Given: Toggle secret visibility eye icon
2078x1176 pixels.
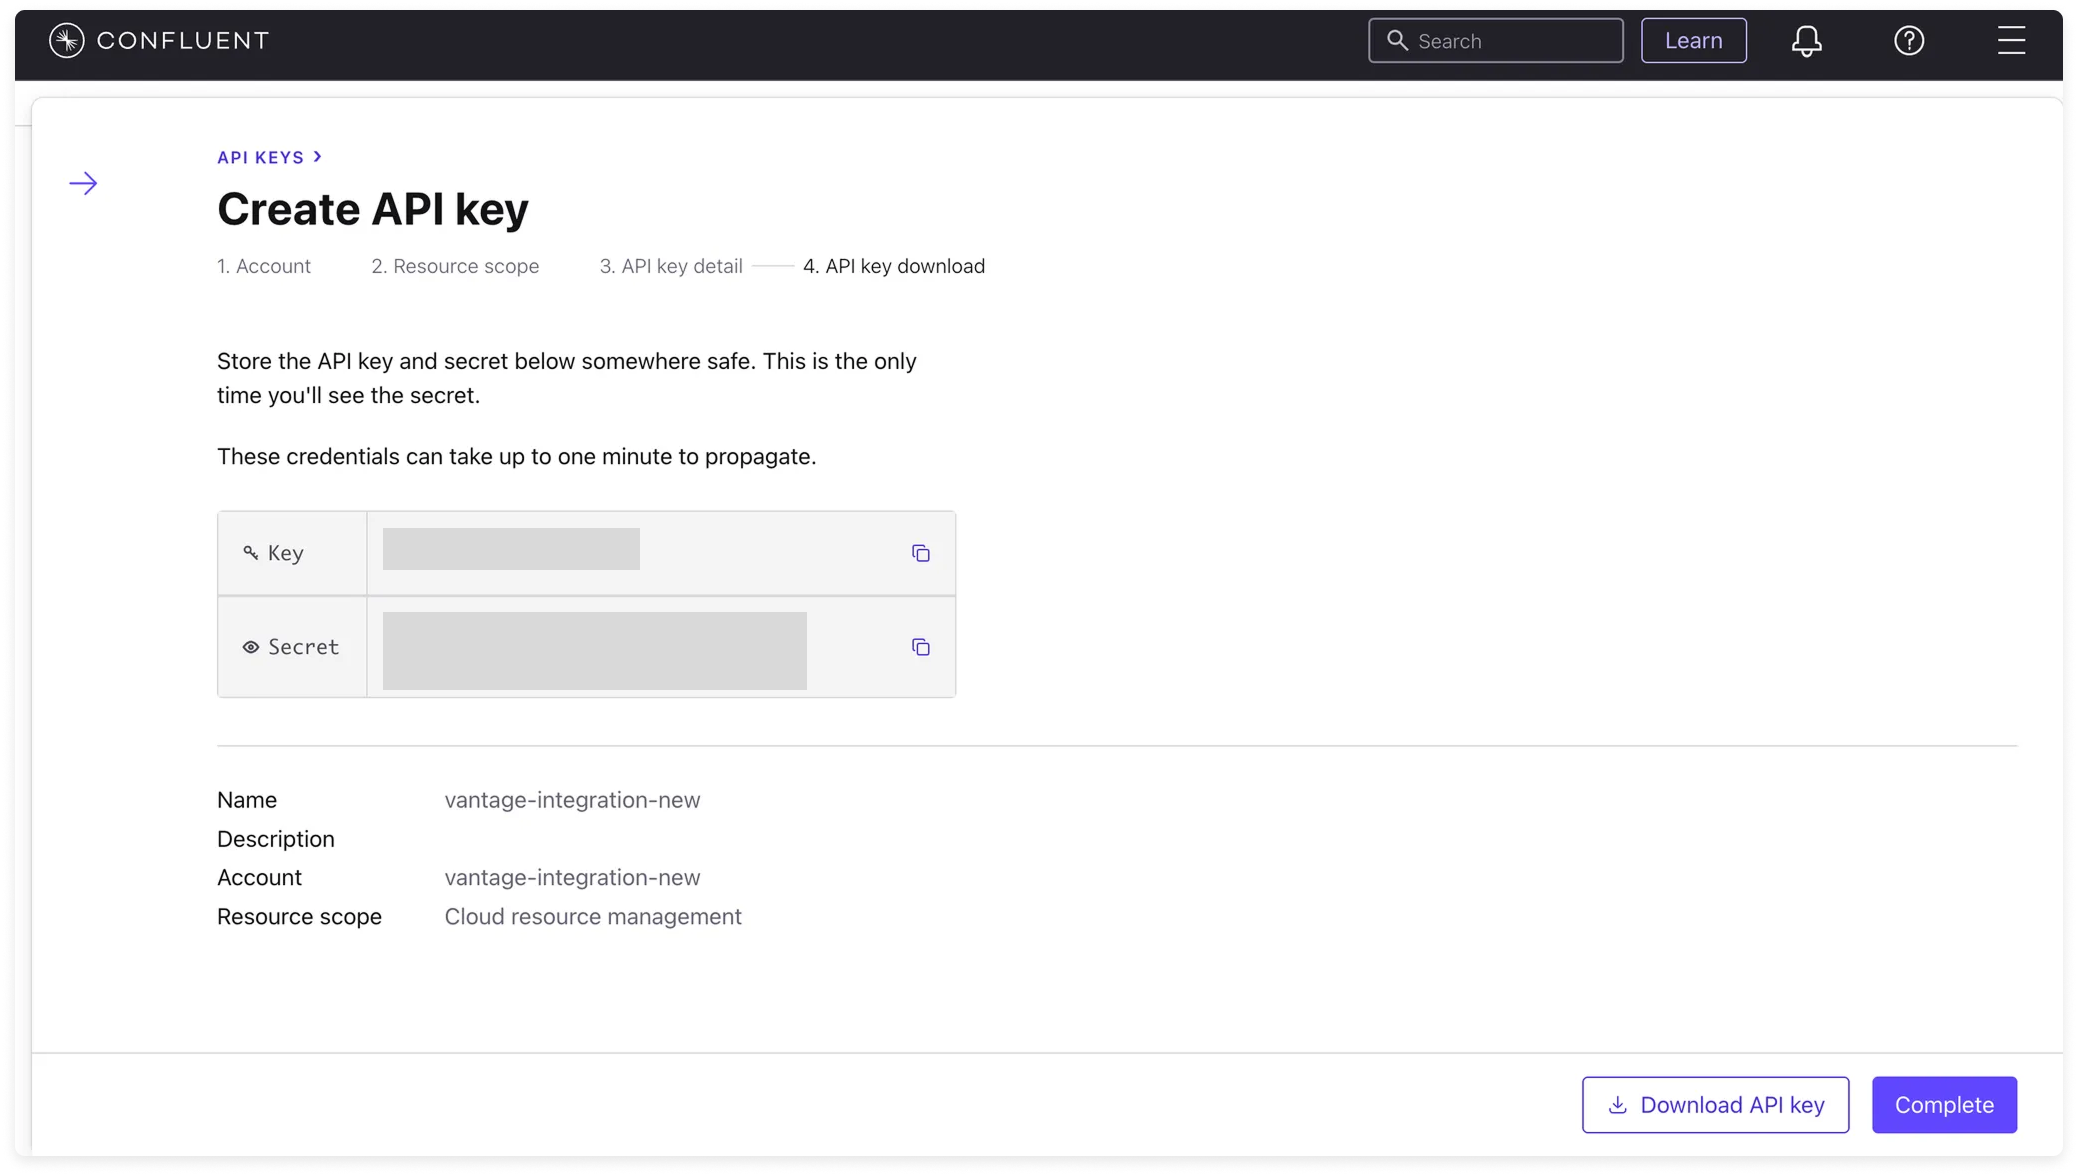Looking at the screenshot, I should pyautogui.click(x=251, y=647).
